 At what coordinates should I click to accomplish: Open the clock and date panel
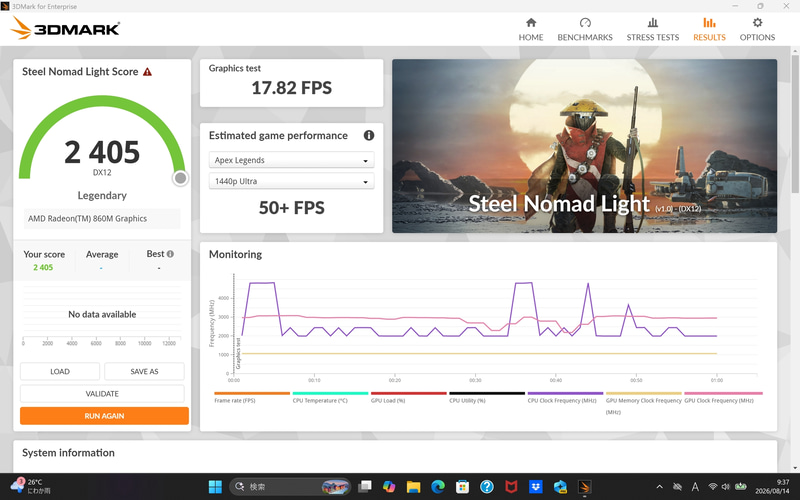(x=772, y=486)
